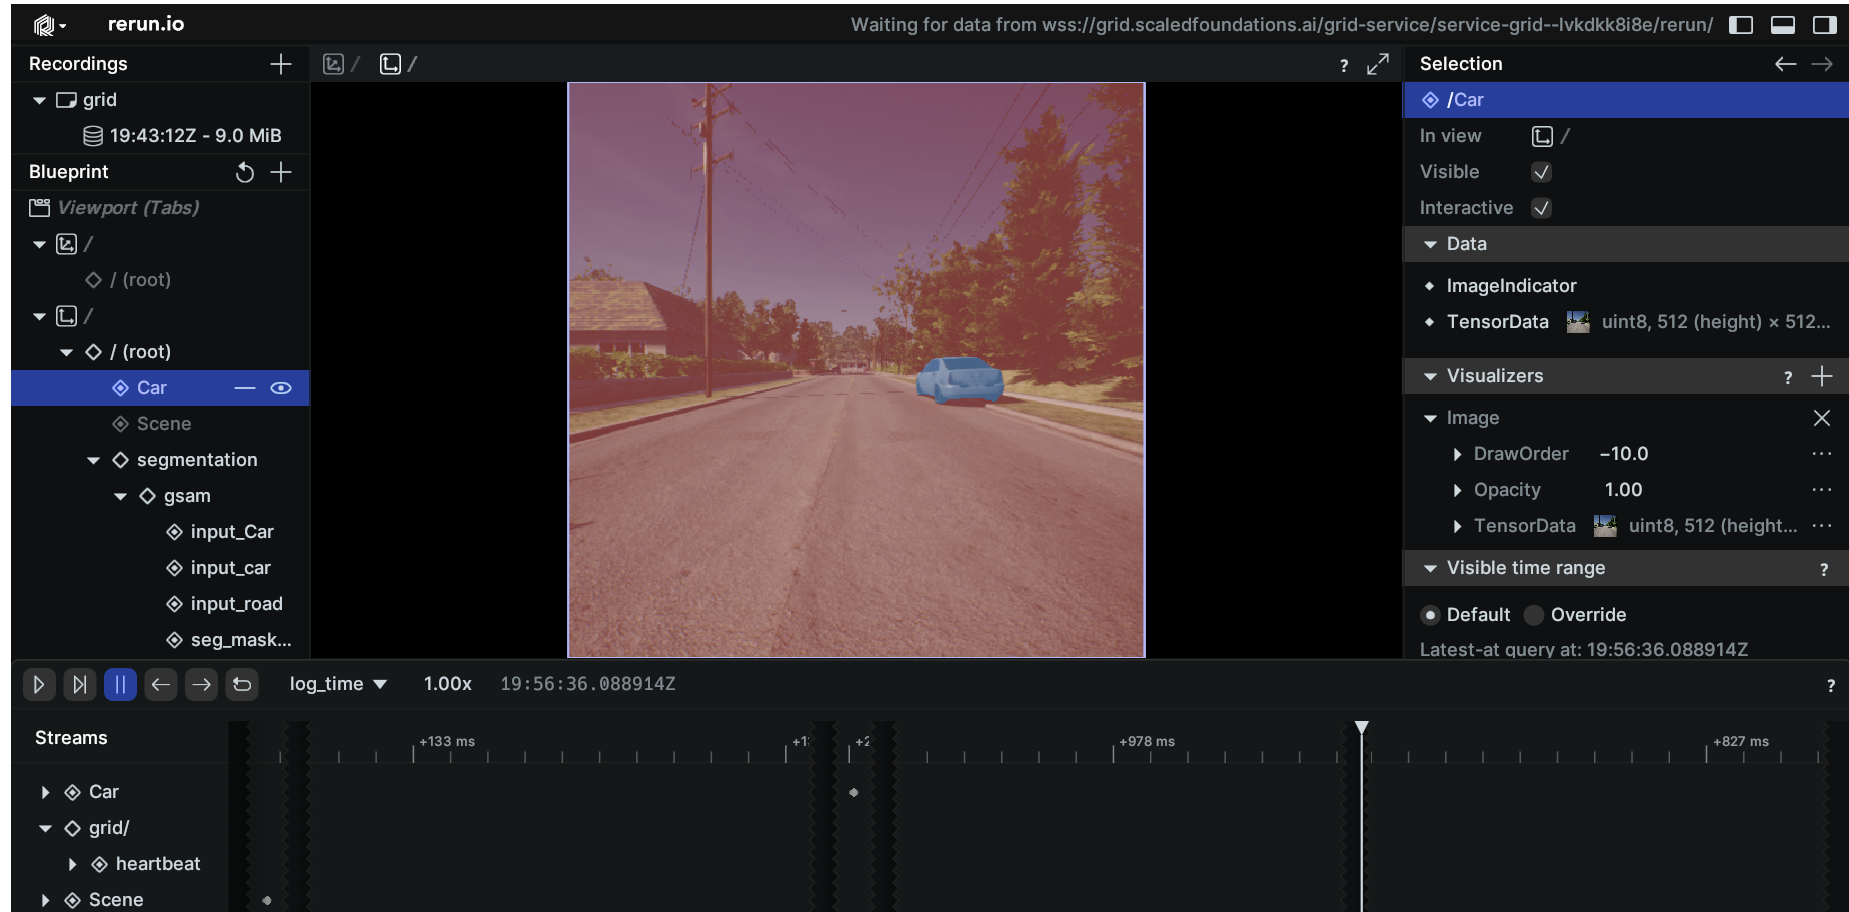Screen dimensions: 1849x912
Task: Select Viewport (Tabs) container
Action: point(128,208)
